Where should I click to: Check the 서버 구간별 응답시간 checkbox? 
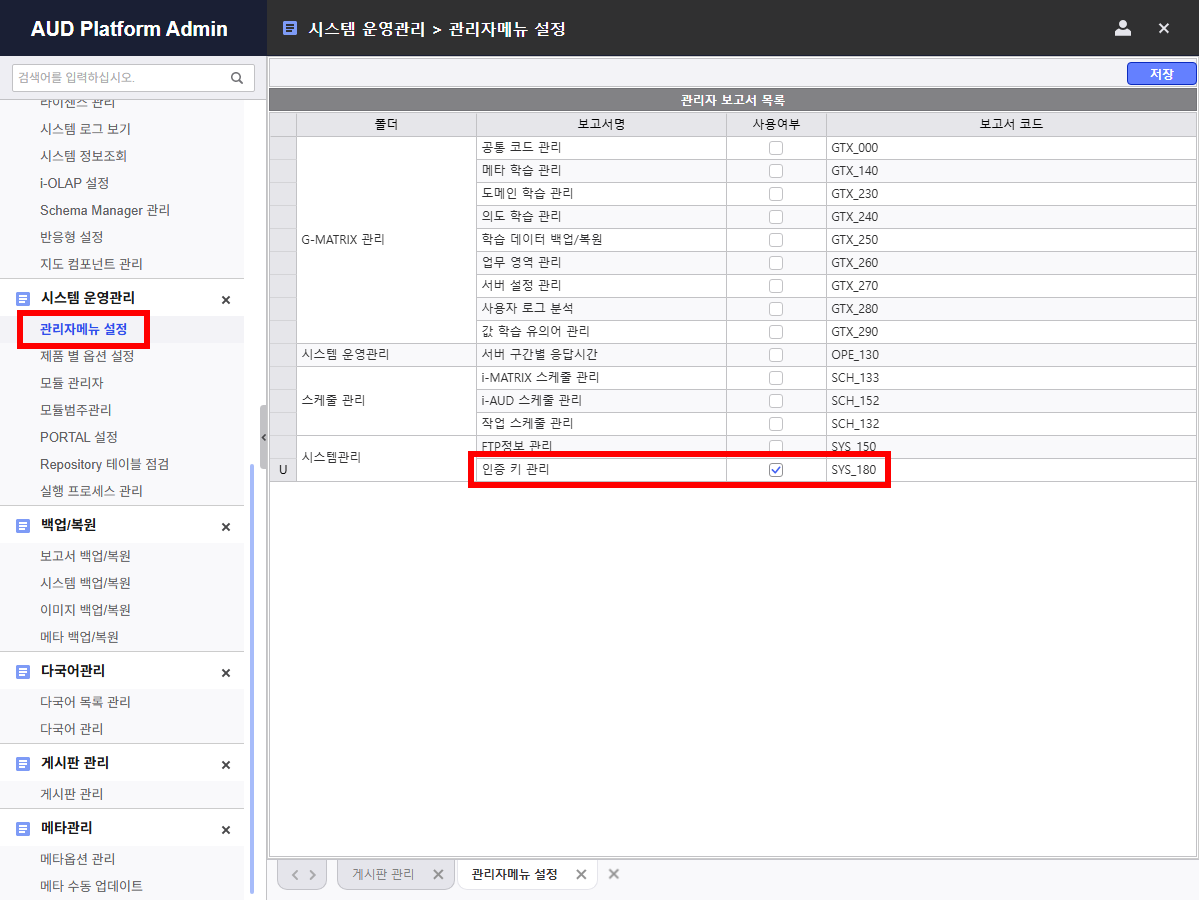click(776, 355)
